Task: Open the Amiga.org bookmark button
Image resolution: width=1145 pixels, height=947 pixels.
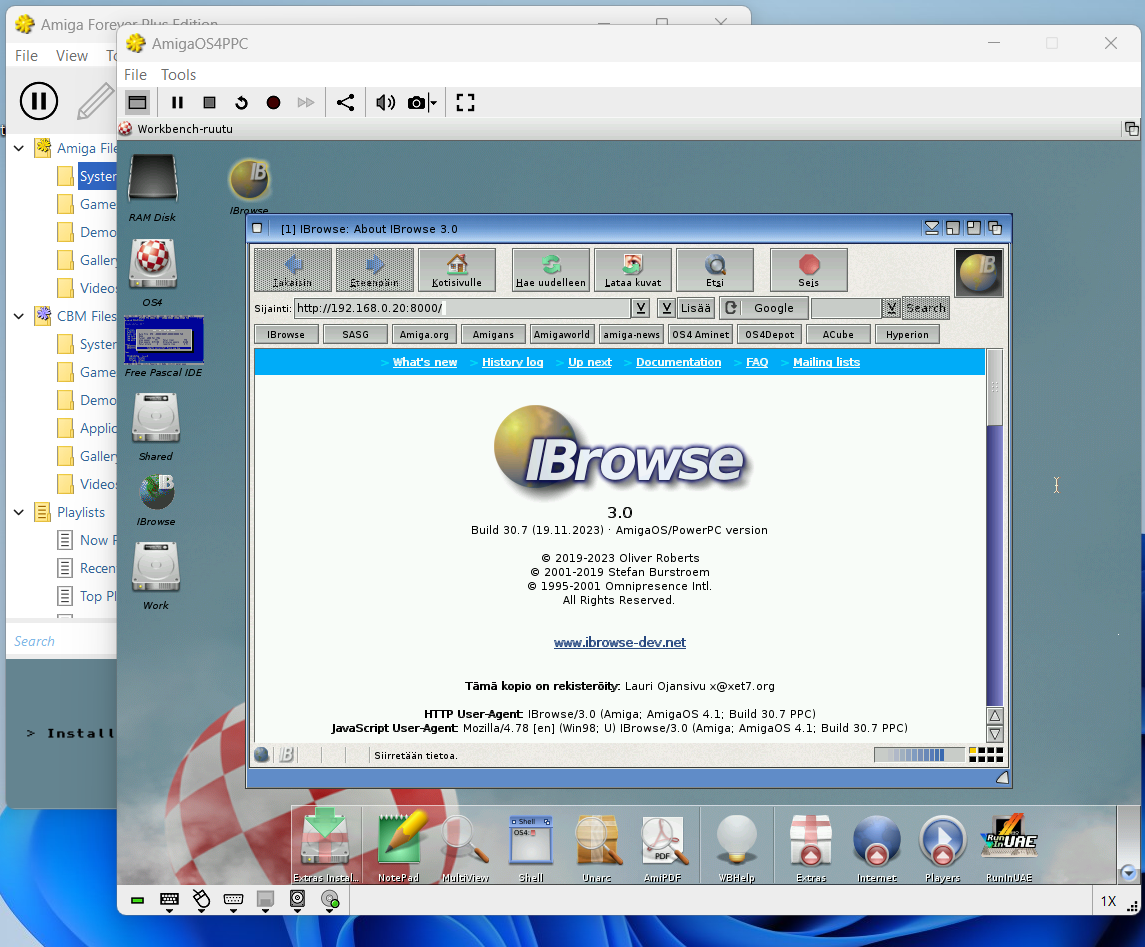Action: pos(424,334)
